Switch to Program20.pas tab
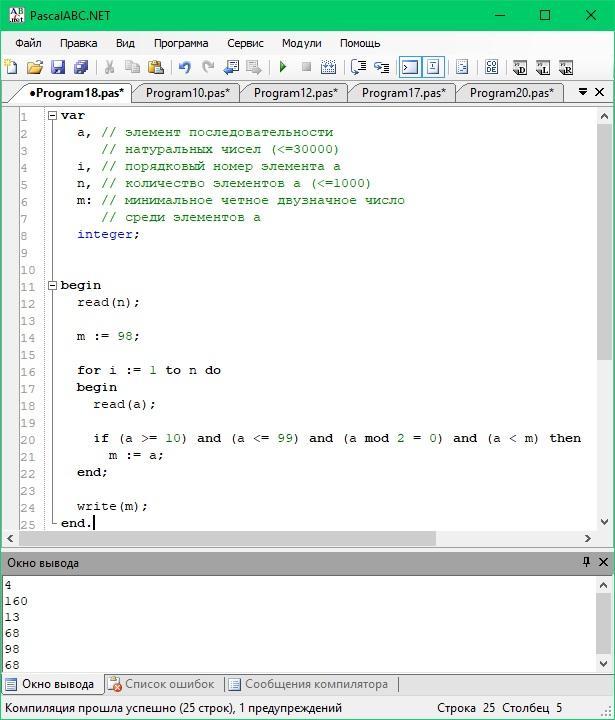 511,93
